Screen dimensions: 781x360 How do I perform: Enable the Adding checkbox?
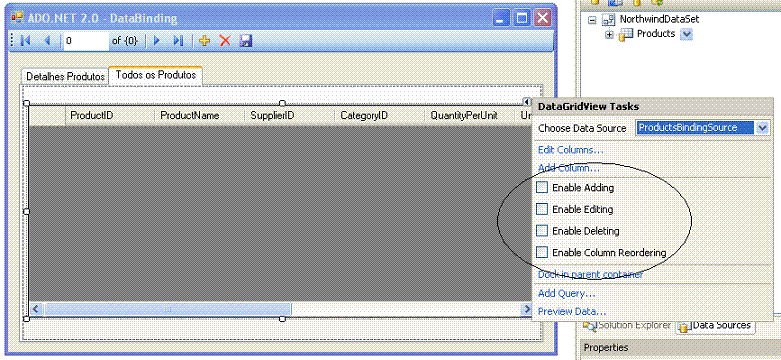pyautogui.click(x=542, y=187)
